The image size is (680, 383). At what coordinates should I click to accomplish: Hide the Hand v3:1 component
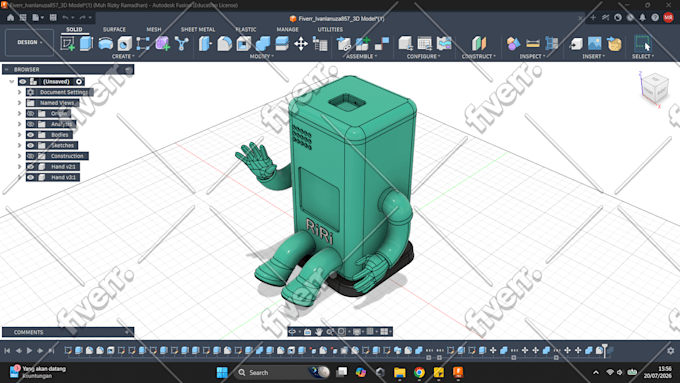click(30, 177)
